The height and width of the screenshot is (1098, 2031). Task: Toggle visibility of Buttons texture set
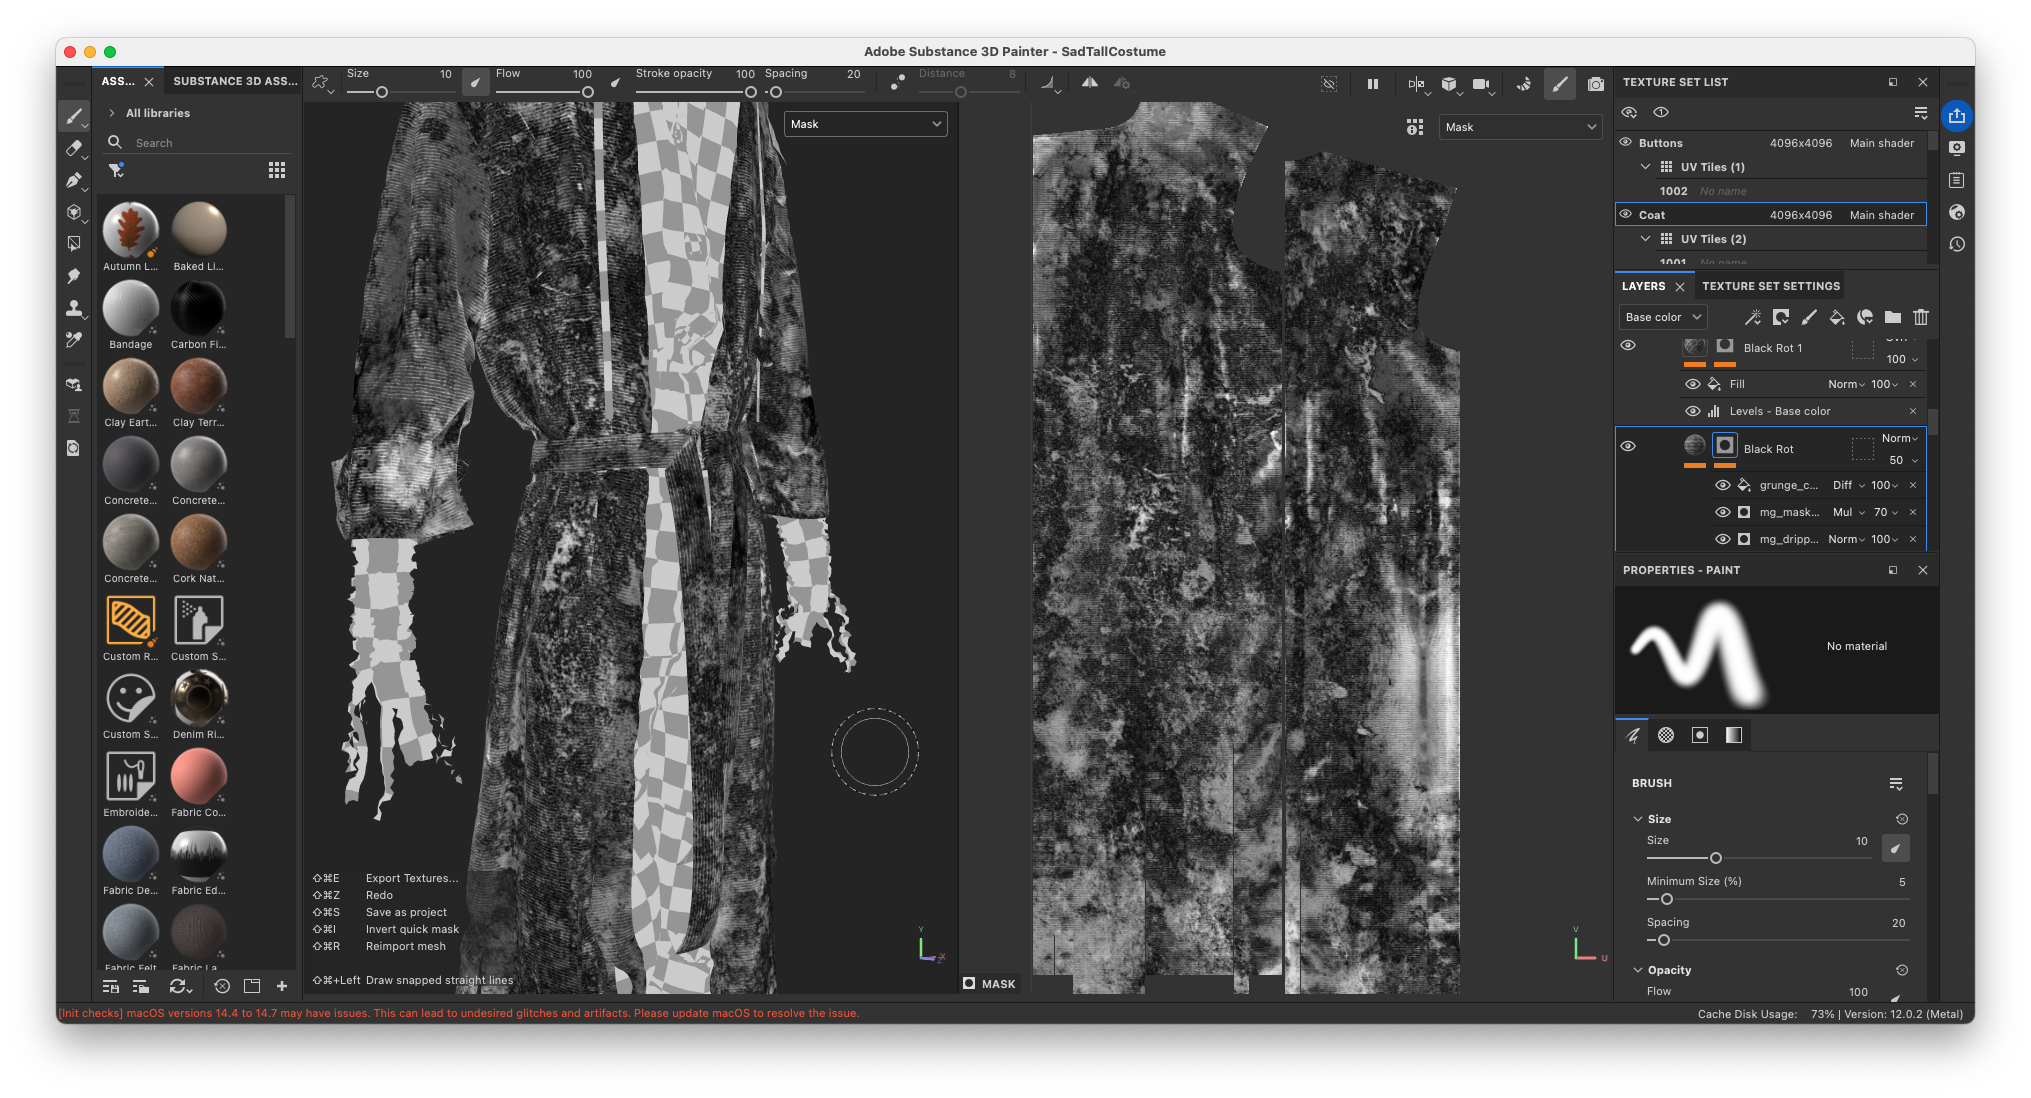[x=1626, y=142]
